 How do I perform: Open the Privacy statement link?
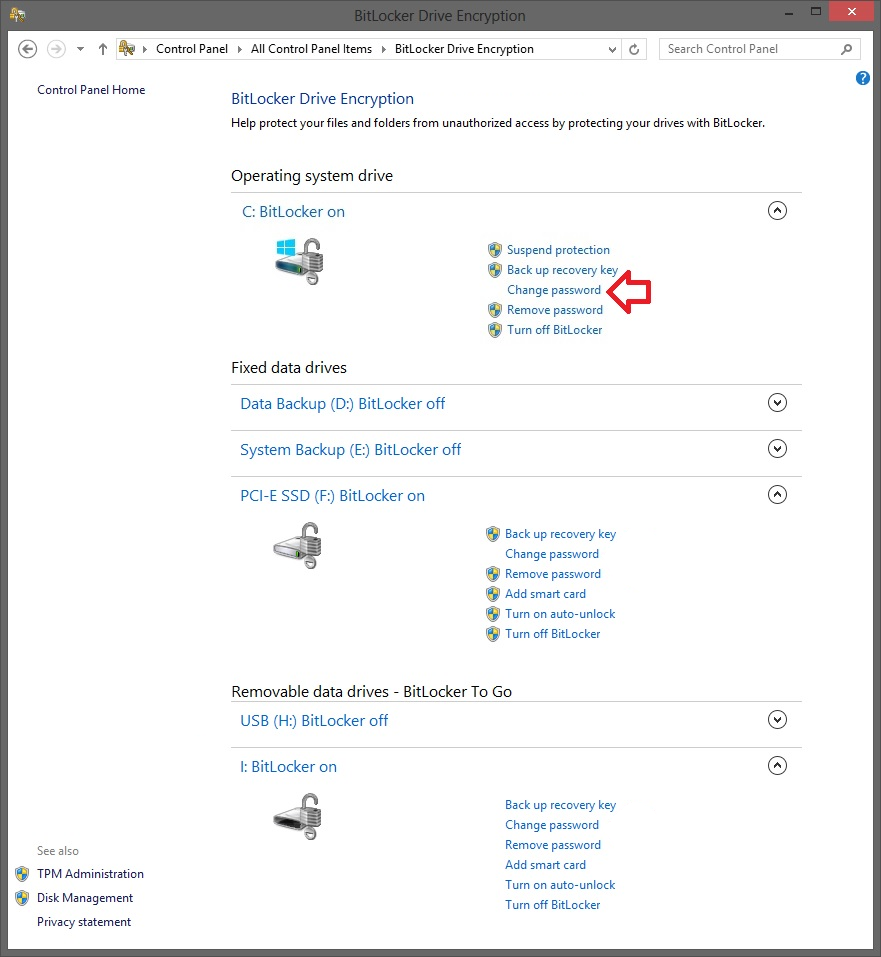click(84, 922)
